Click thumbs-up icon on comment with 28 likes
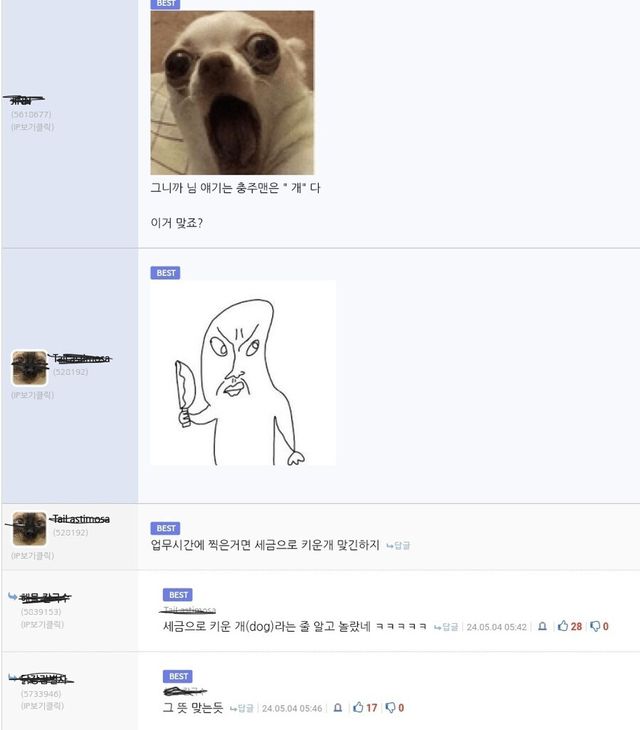Image resolution: width=640 pixels, height=730 pixels. click(563, 626)
